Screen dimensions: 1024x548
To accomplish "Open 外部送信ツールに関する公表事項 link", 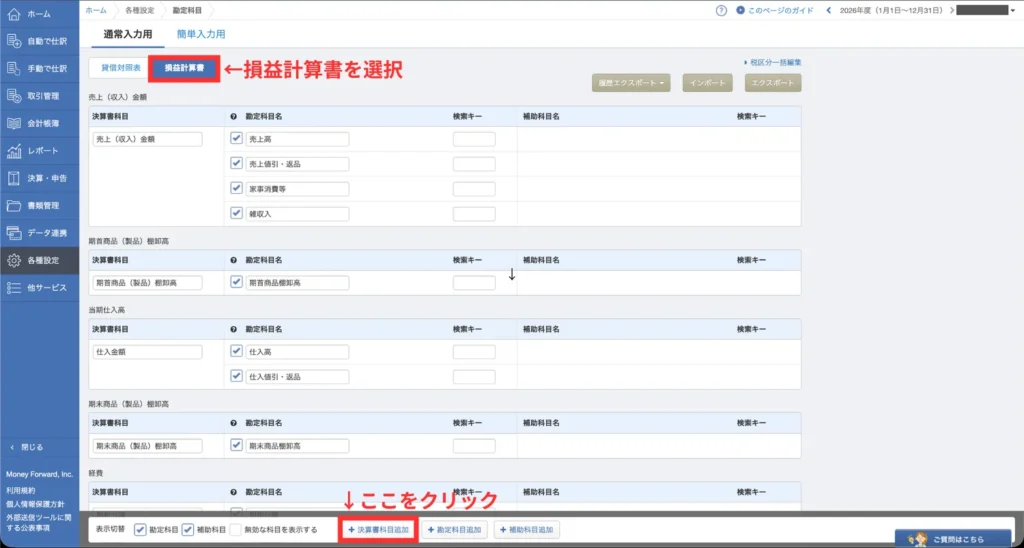I will 37,523.
